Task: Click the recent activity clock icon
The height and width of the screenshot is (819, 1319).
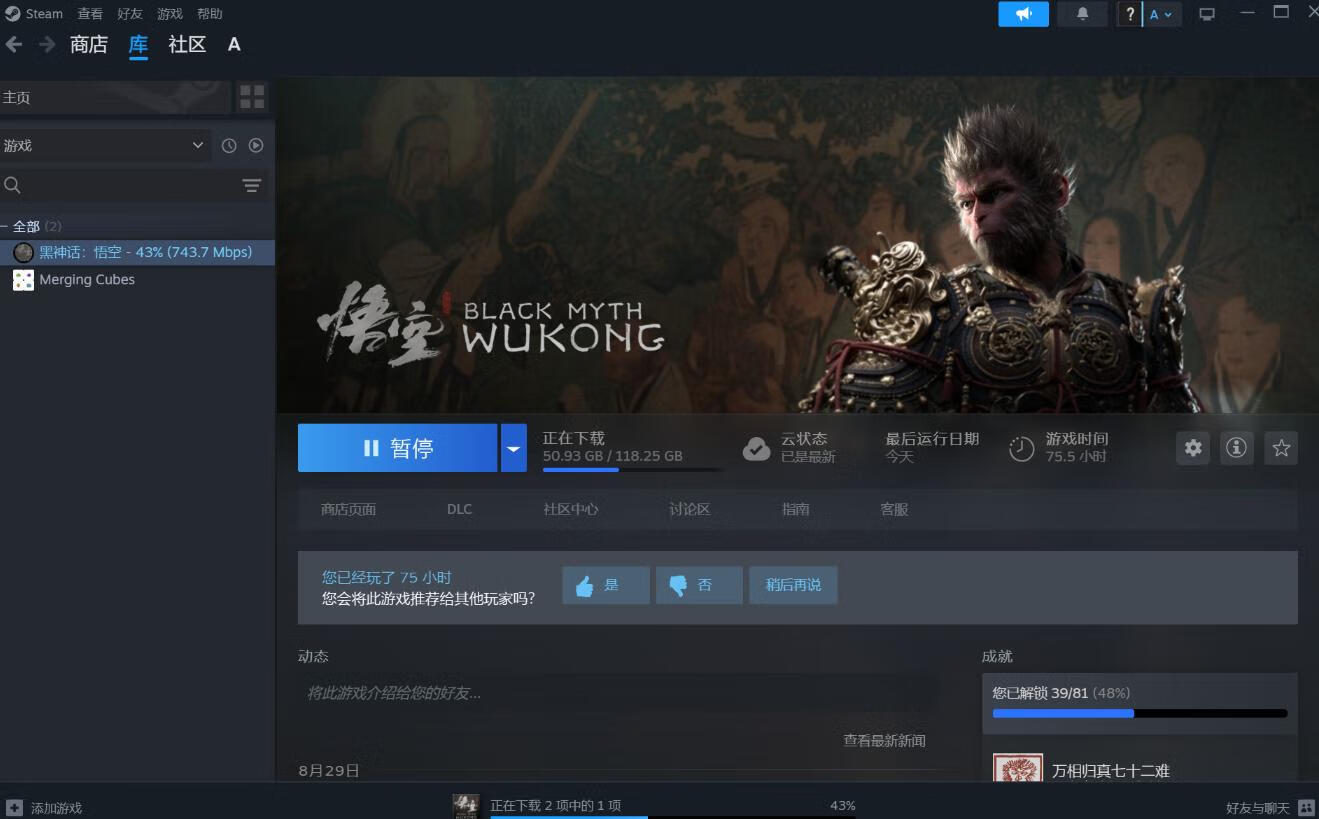Action: (x=229, y=146)
